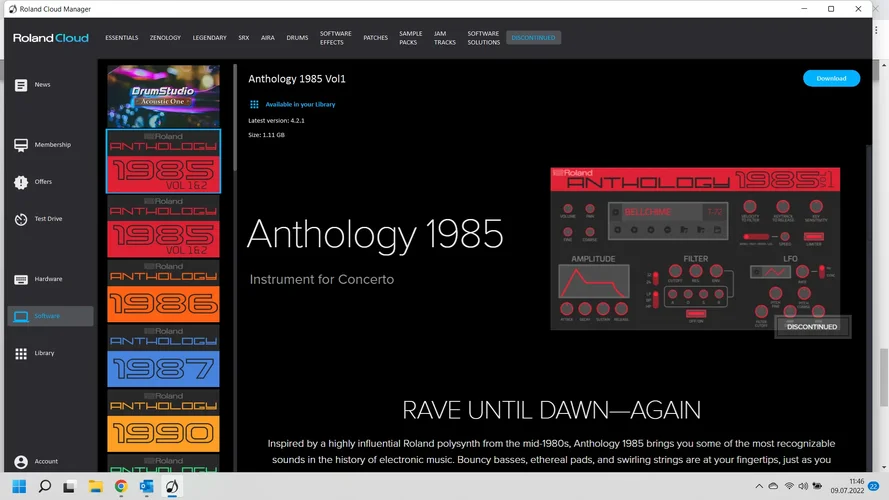889x500 pixels.
Task: Open the LEGENDARY category tab
Action: (209, 38)
